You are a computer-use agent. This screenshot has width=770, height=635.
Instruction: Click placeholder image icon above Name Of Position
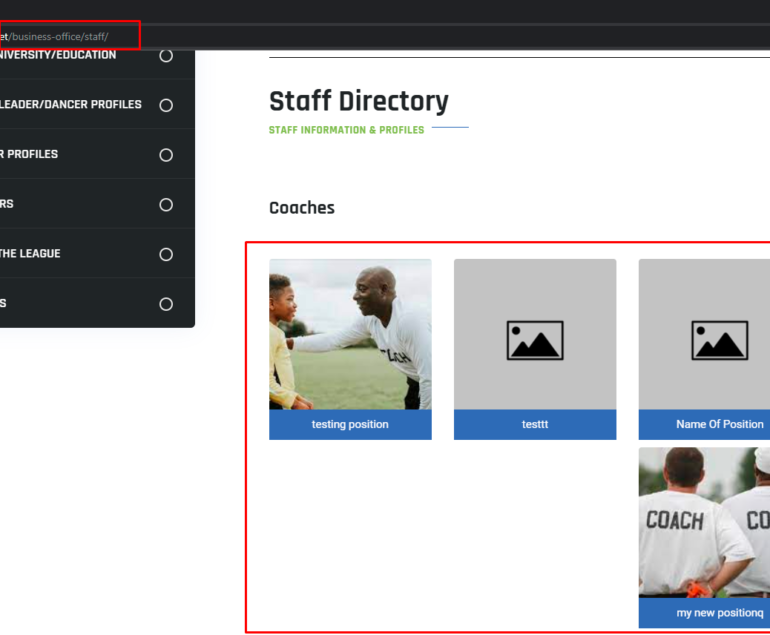[x=719, y=340]
